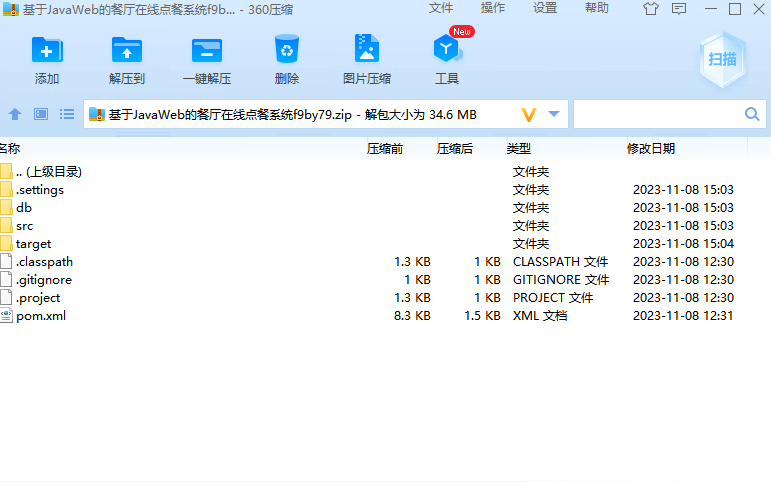The width and height of the screenshot is (771, 482).
Task: Click "8.3 KB" size of pom.xml
Action: pyautogui.click(x=412, y=316)
